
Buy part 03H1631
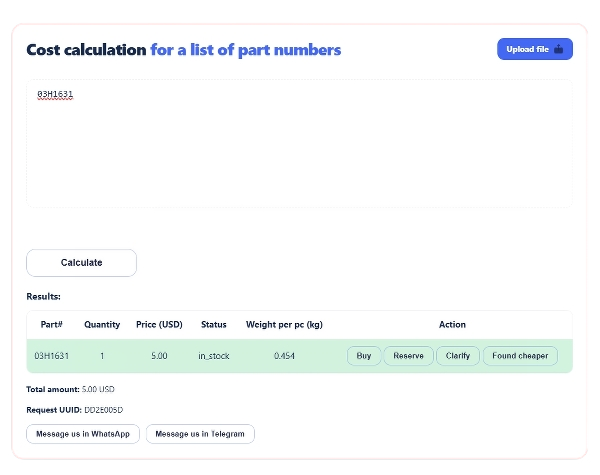pos(364,356)
